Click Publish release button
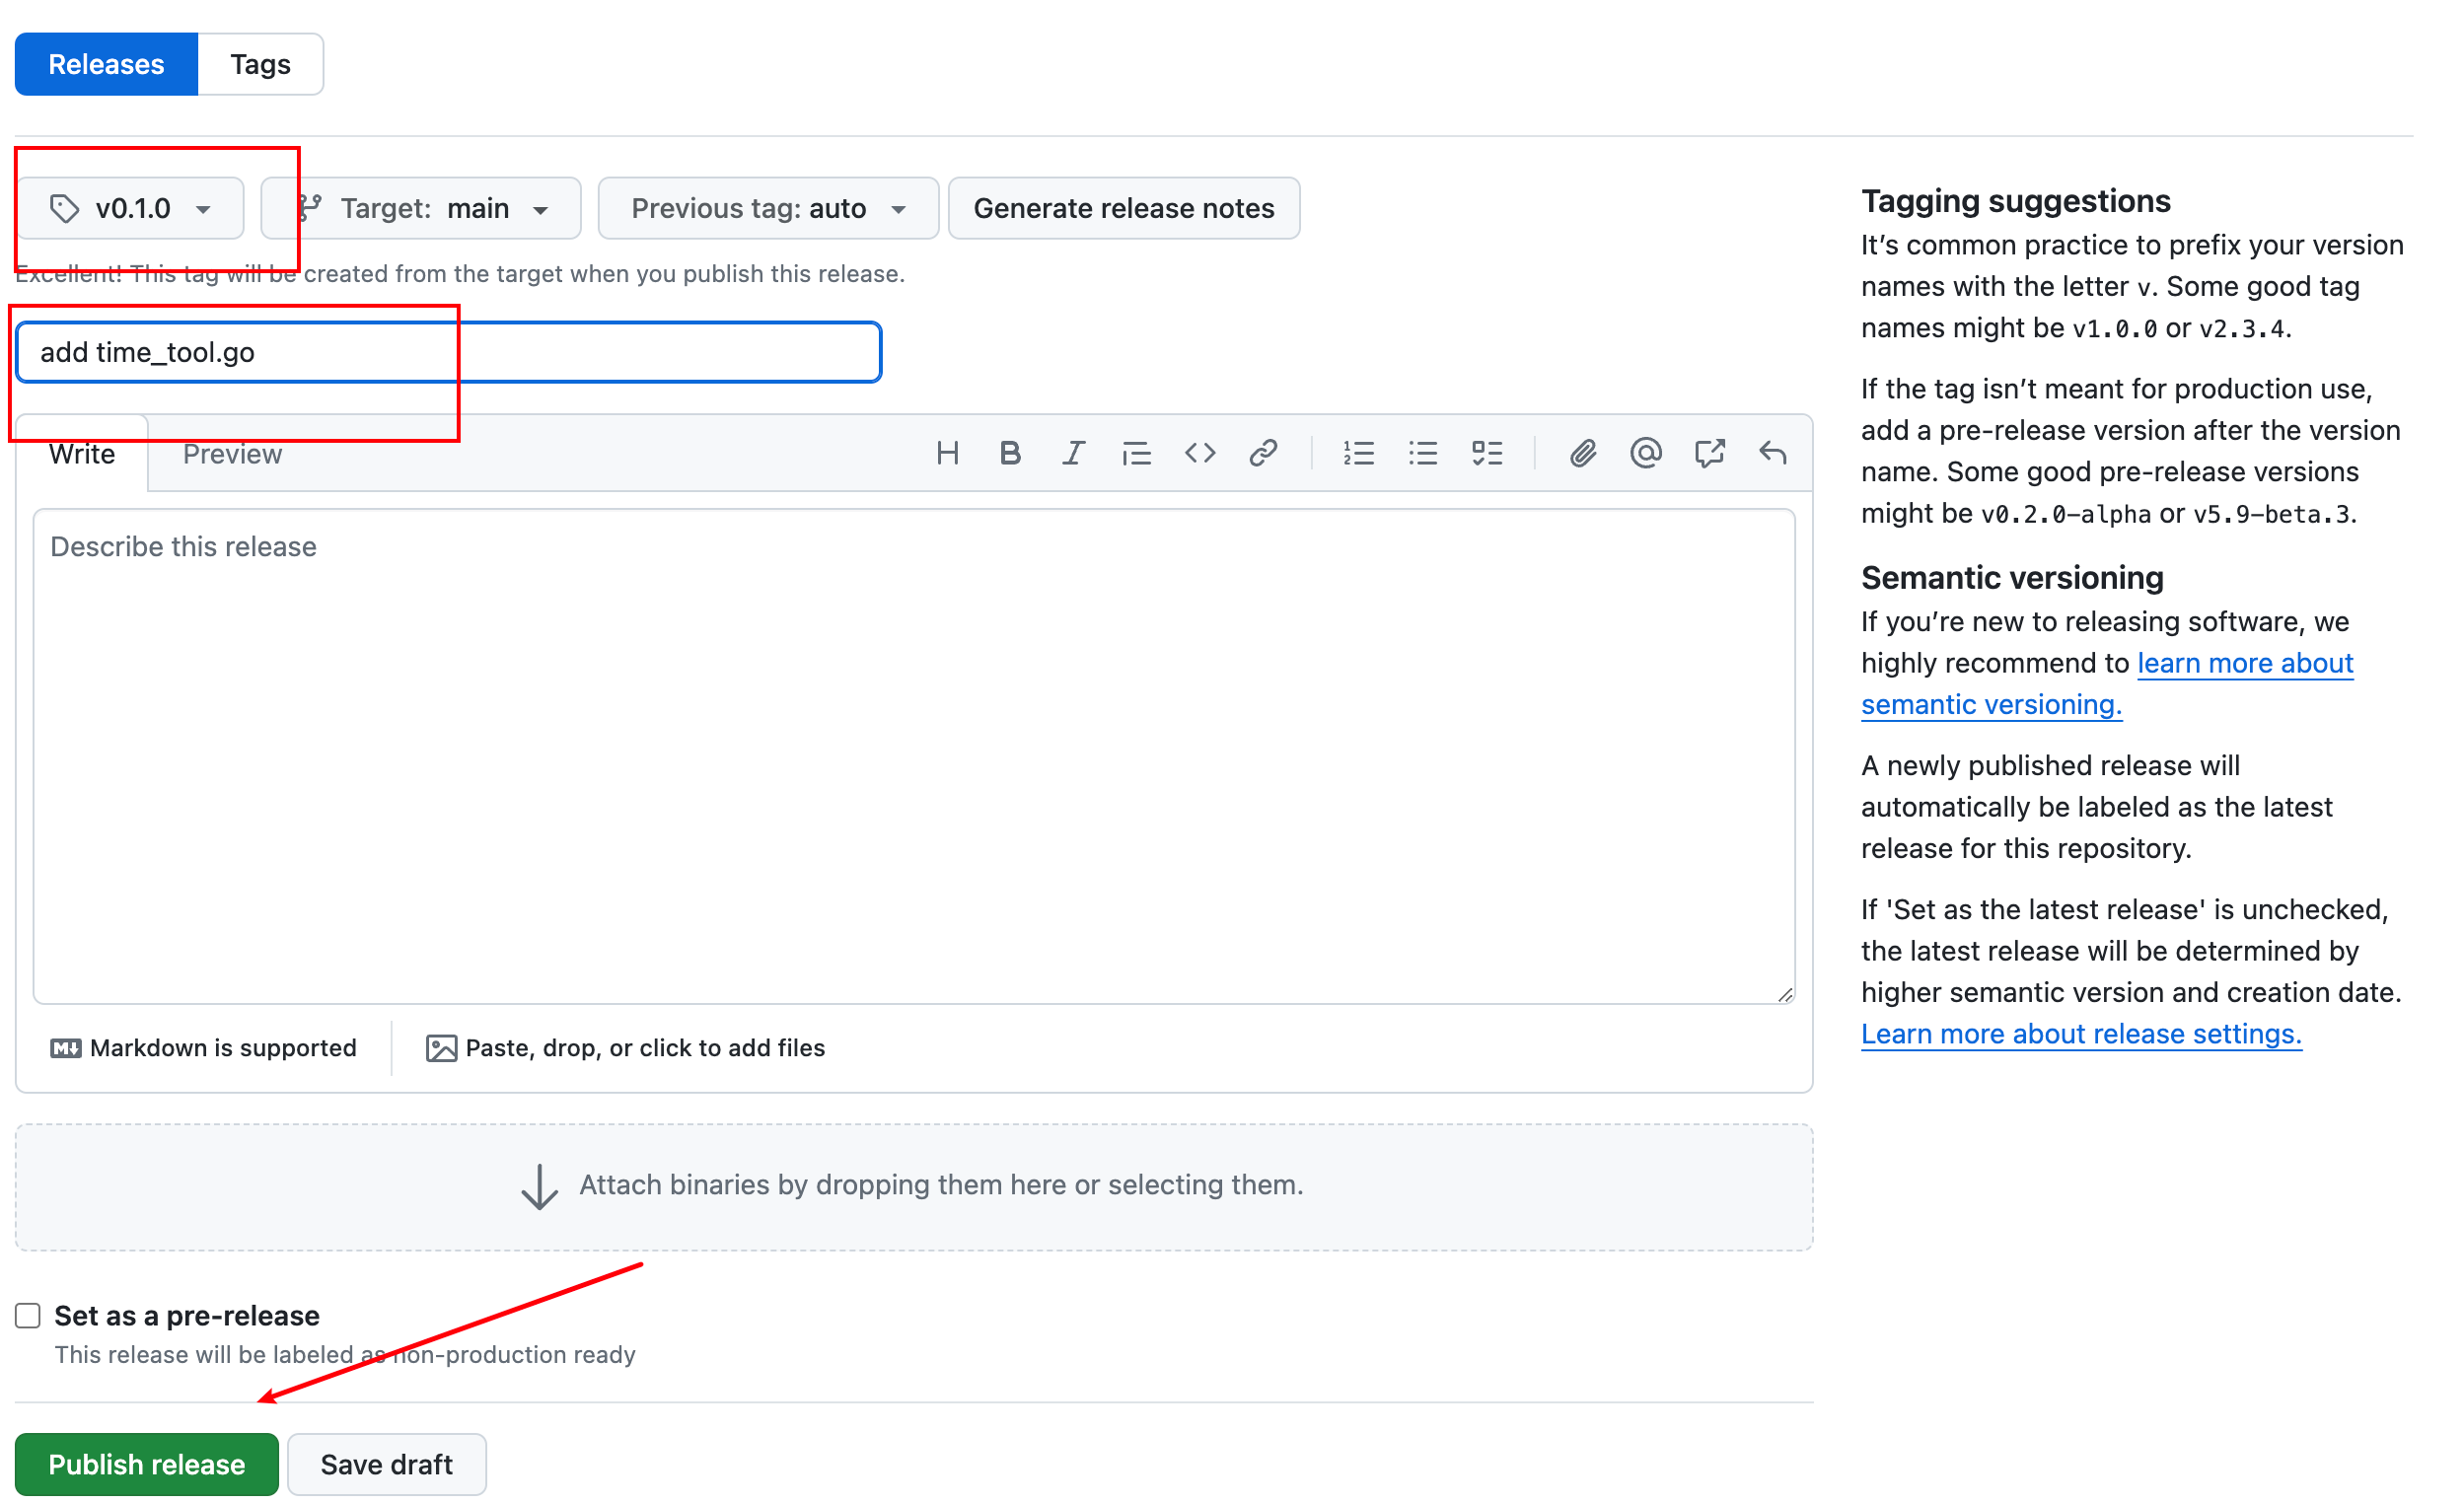Viewport: 2464px width, 1503px height. 148,1463
